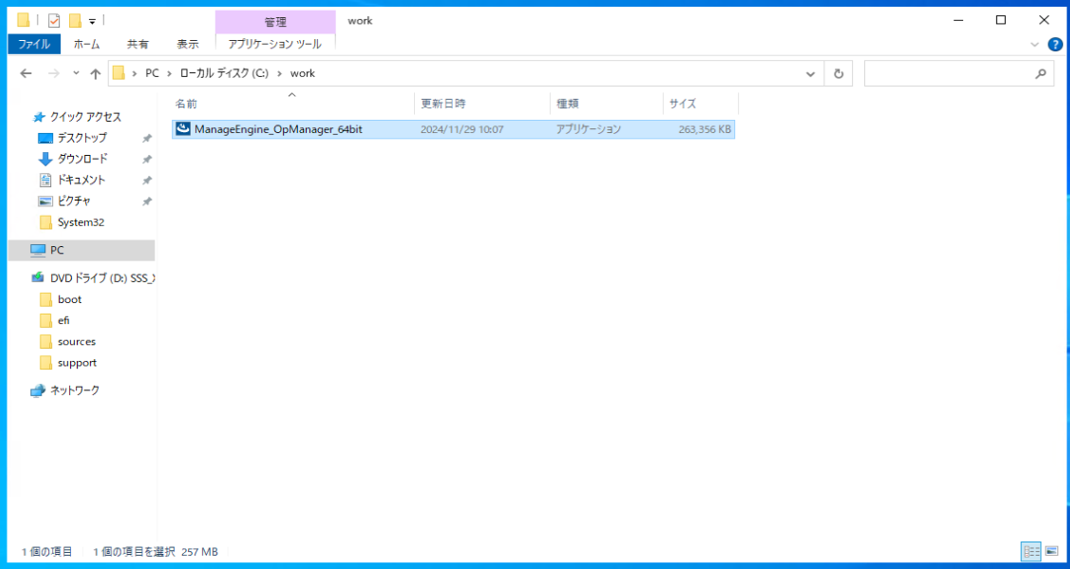
Task: Sort by the サイズ column header
Action: (x=701, y=104)
